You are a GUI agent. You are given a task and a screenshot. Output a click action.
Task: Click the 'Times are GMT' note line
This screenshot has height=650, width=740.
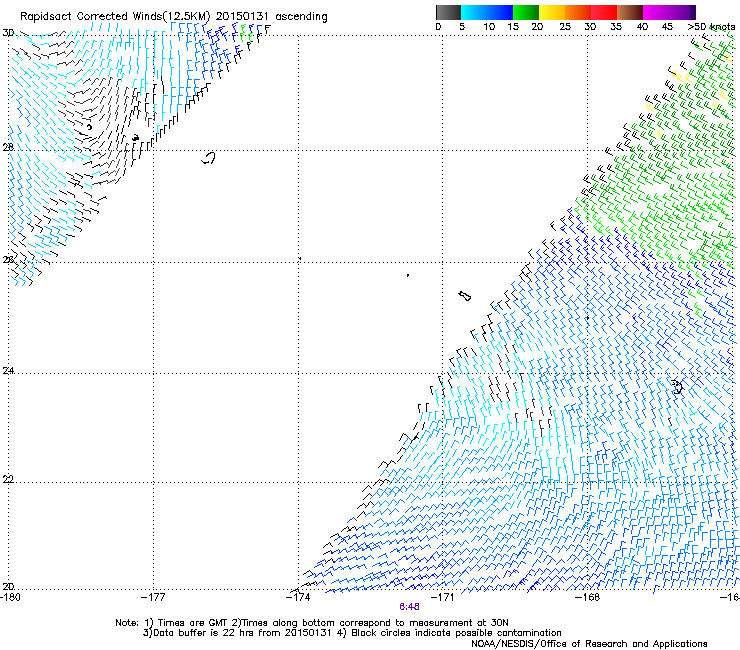coord(312,623)
